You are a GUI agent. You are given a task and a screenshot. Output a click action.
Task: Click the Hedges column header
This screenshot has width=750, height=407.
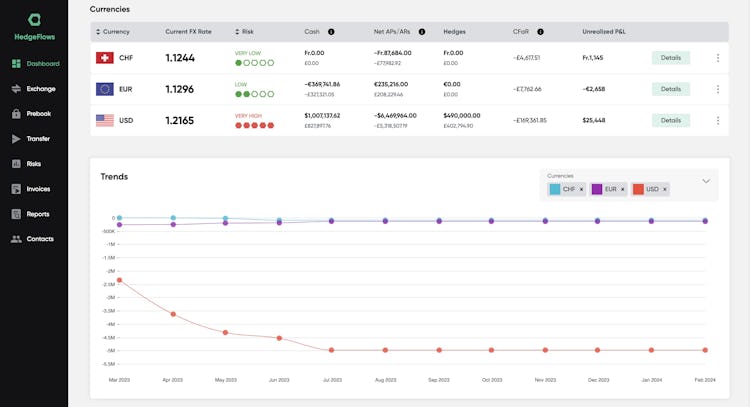454,32
